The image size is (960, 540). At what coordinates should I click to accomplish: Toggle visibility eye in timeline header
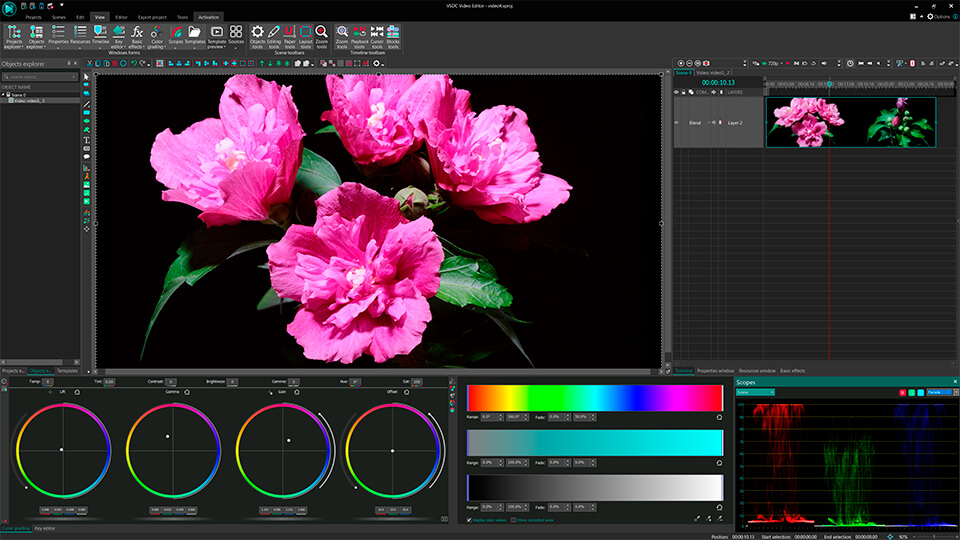(677, 92)
